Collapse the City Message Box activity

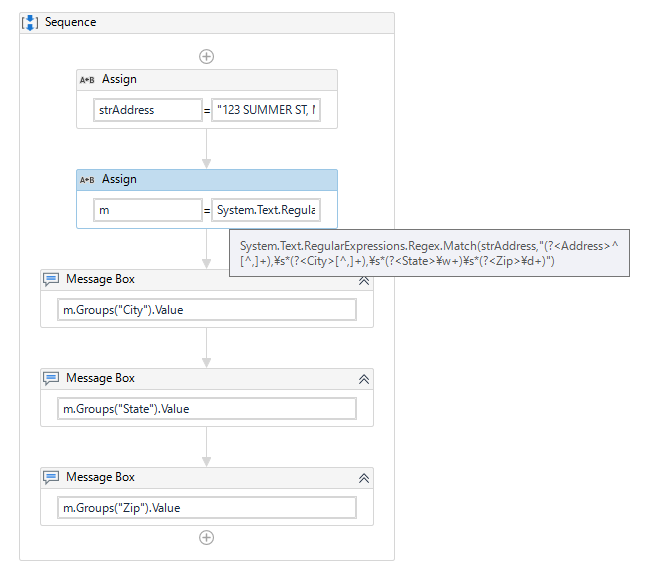364,280
